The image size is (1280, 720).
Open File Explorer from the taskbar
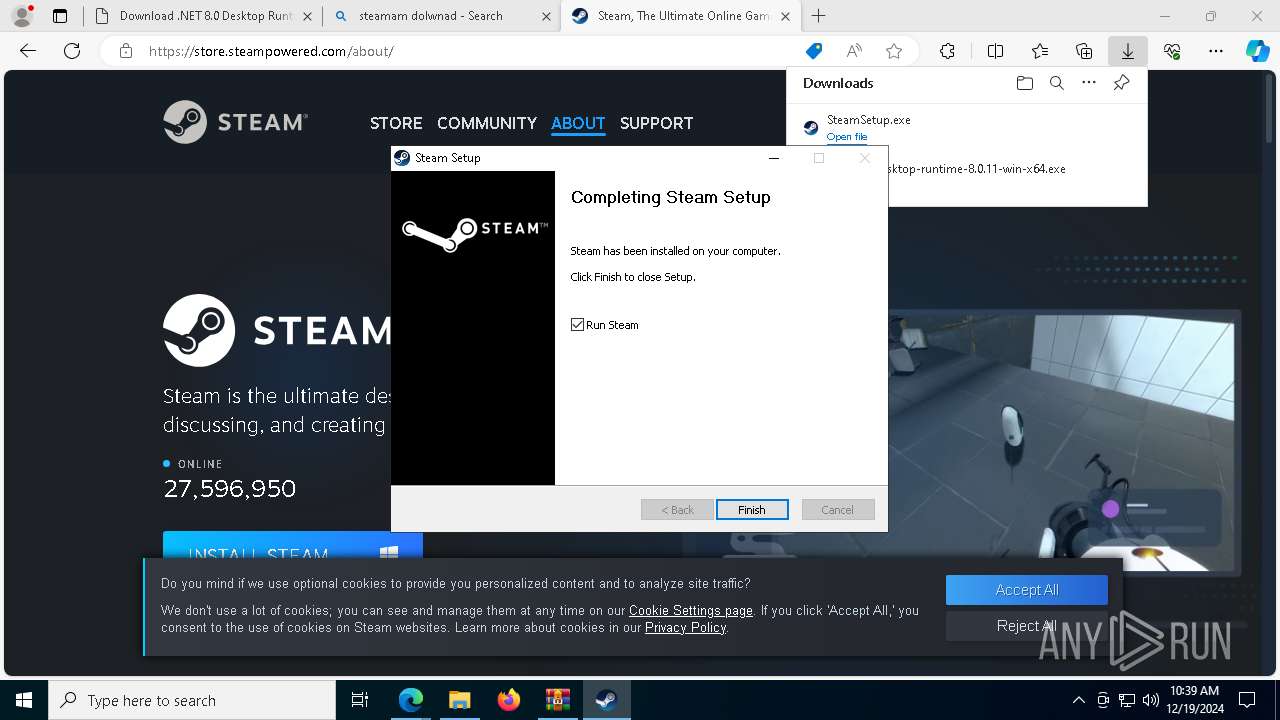(x=459, y=700)
